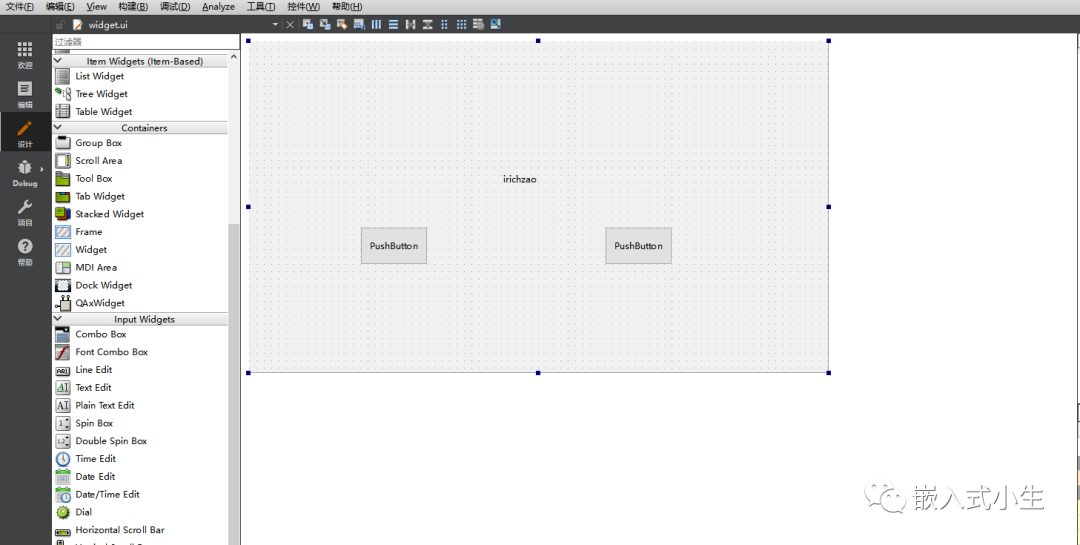Click the widget box vertical scrollbar thumb
1080x545 pixels.
coord(233,384)
